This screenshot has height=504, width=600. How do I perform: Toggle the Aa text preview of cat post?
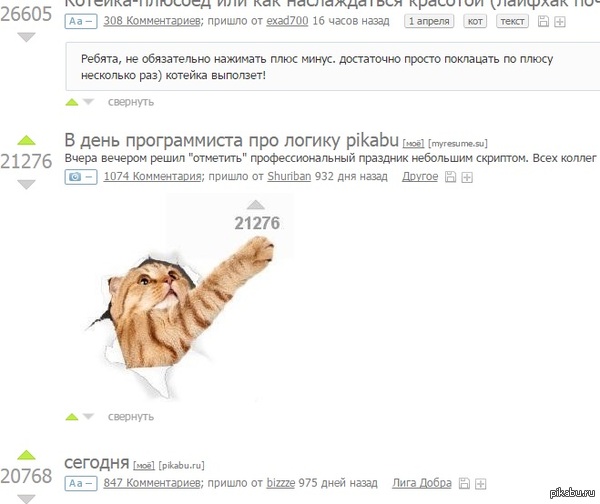(81, 21)
